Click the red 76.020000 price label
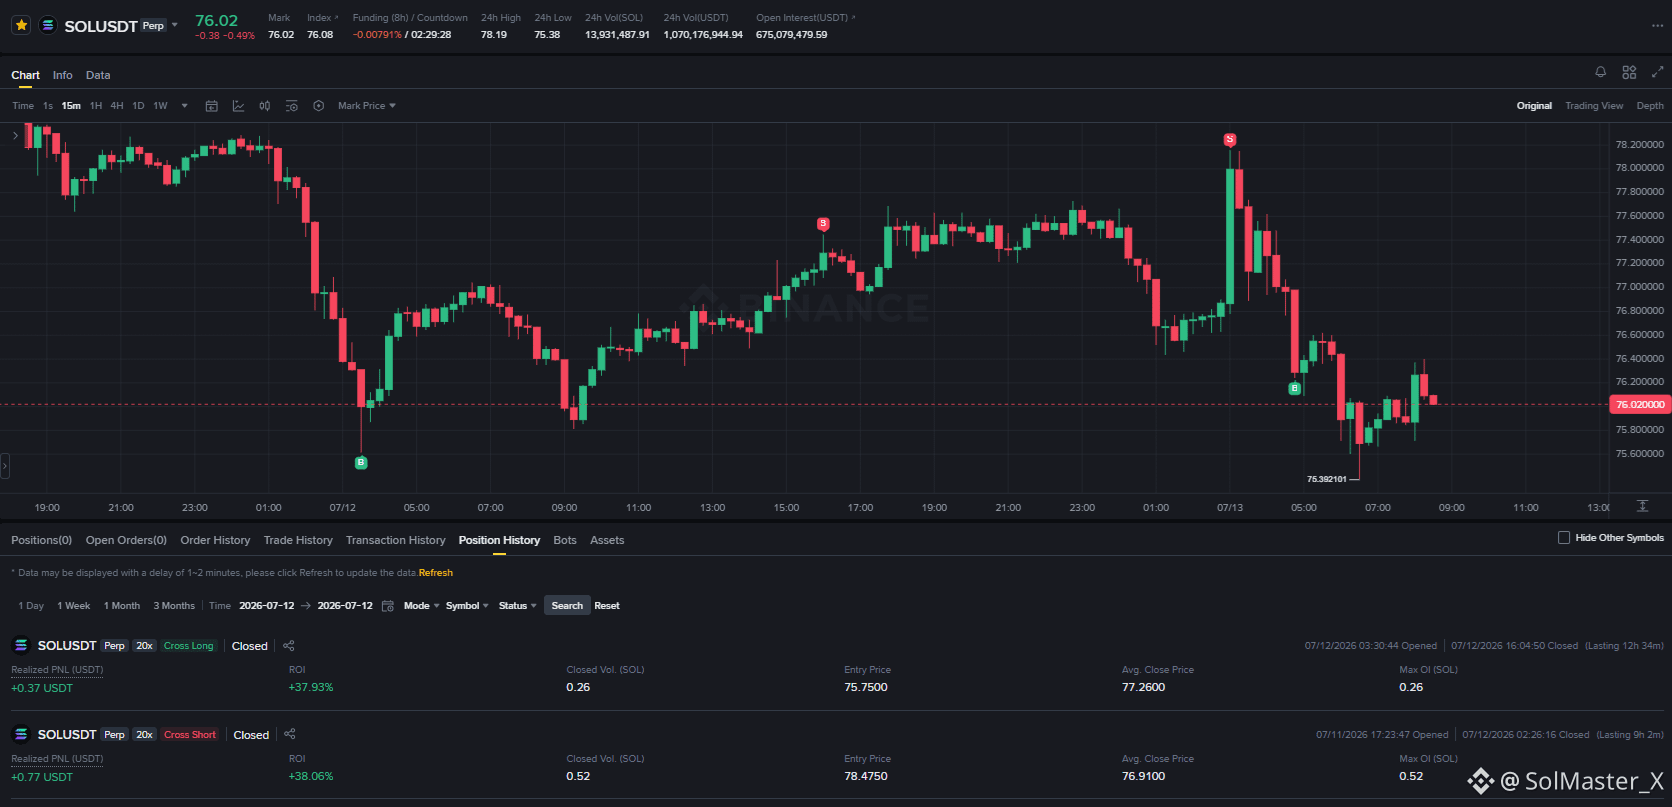Screen dimensions: 1672x807 click(1640, 405)
